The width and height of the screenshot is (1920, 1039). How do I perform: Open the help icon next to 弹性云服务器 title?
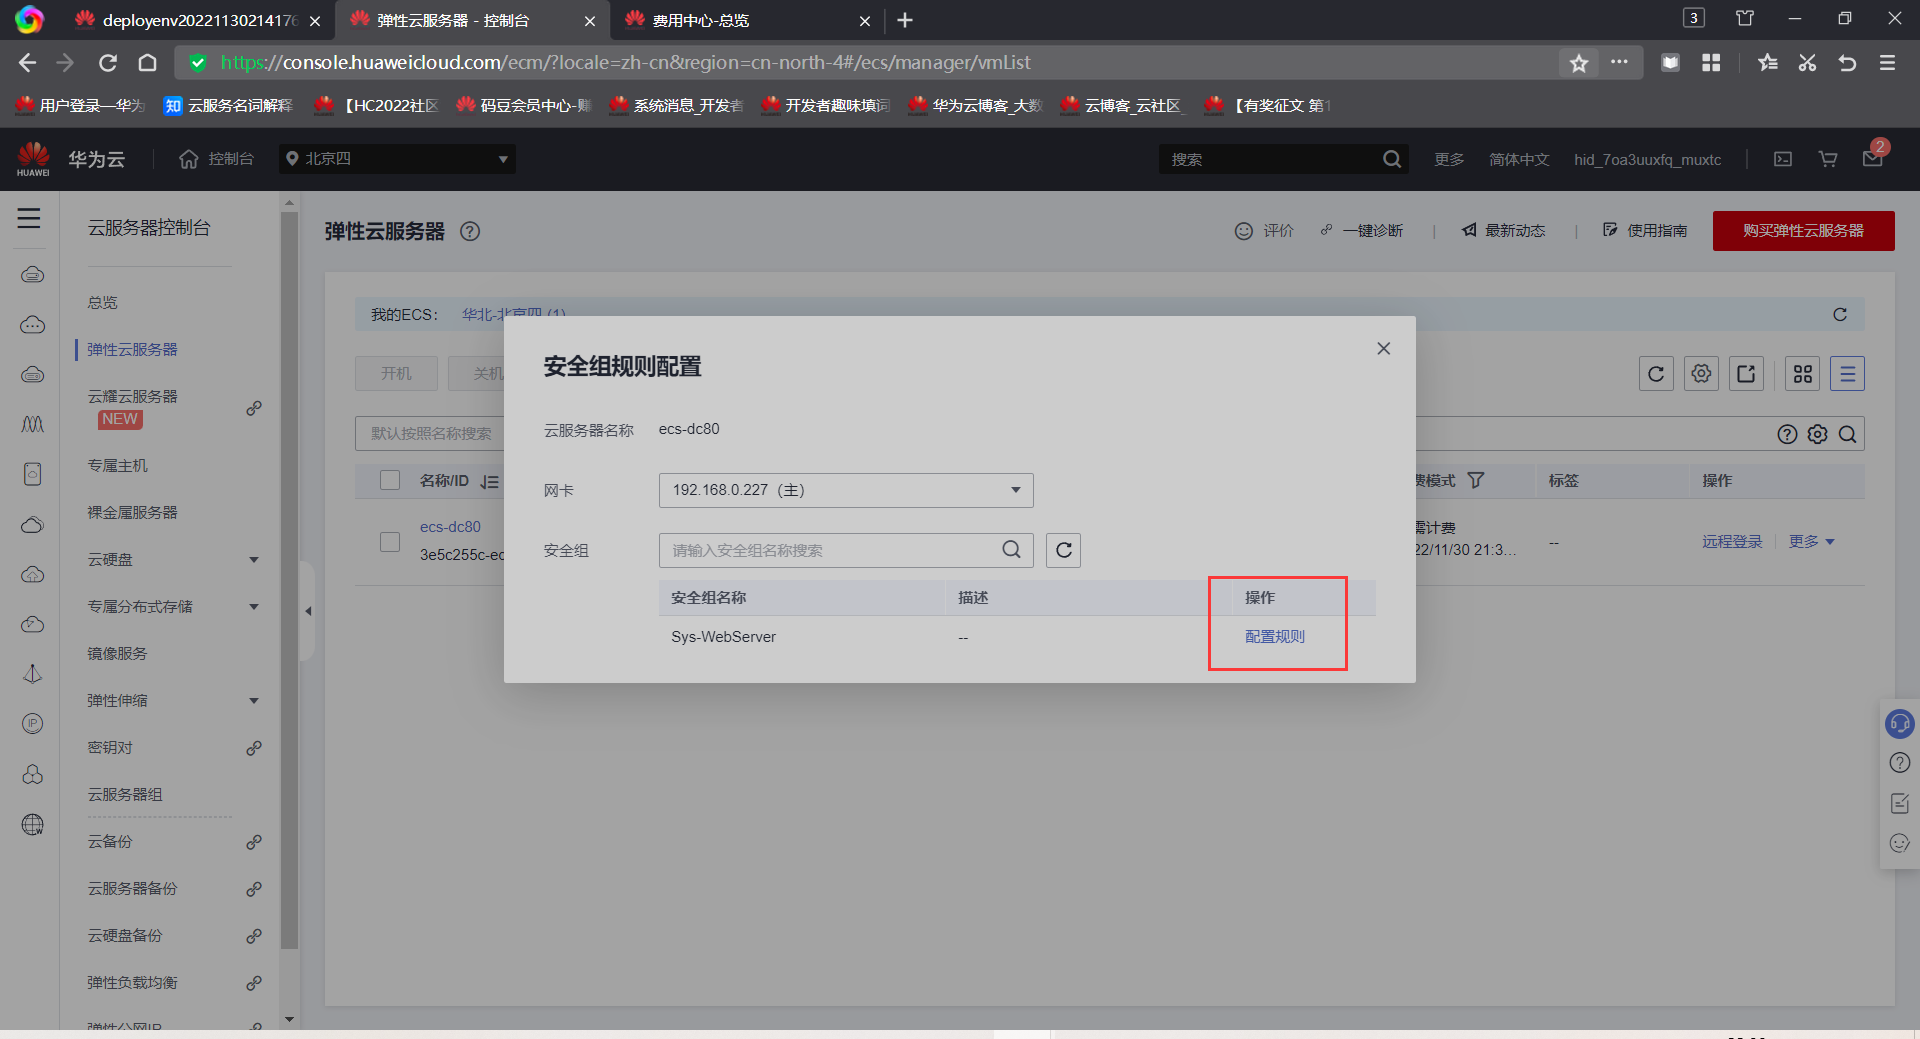470,231
